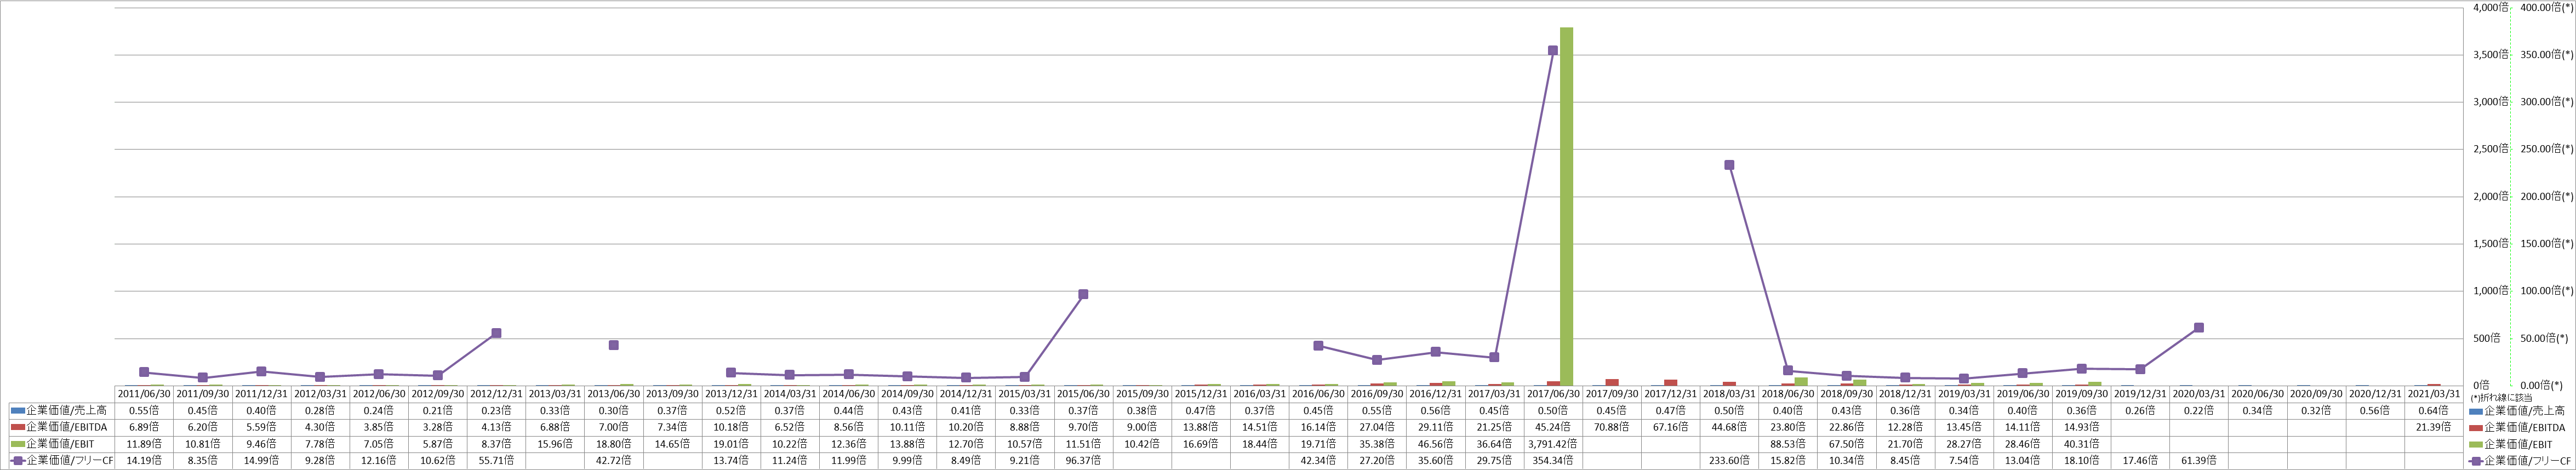
Task: Click the blue swatch in the right-side legend
Action: pyautogui.click(x=2477, y=411)
